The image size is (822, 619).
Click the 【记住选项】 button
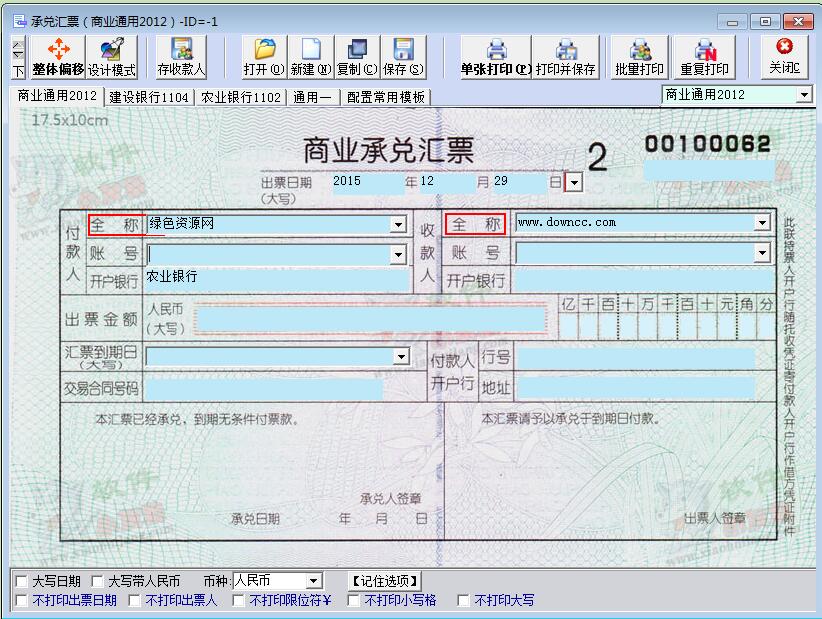(x=385, y=581)
